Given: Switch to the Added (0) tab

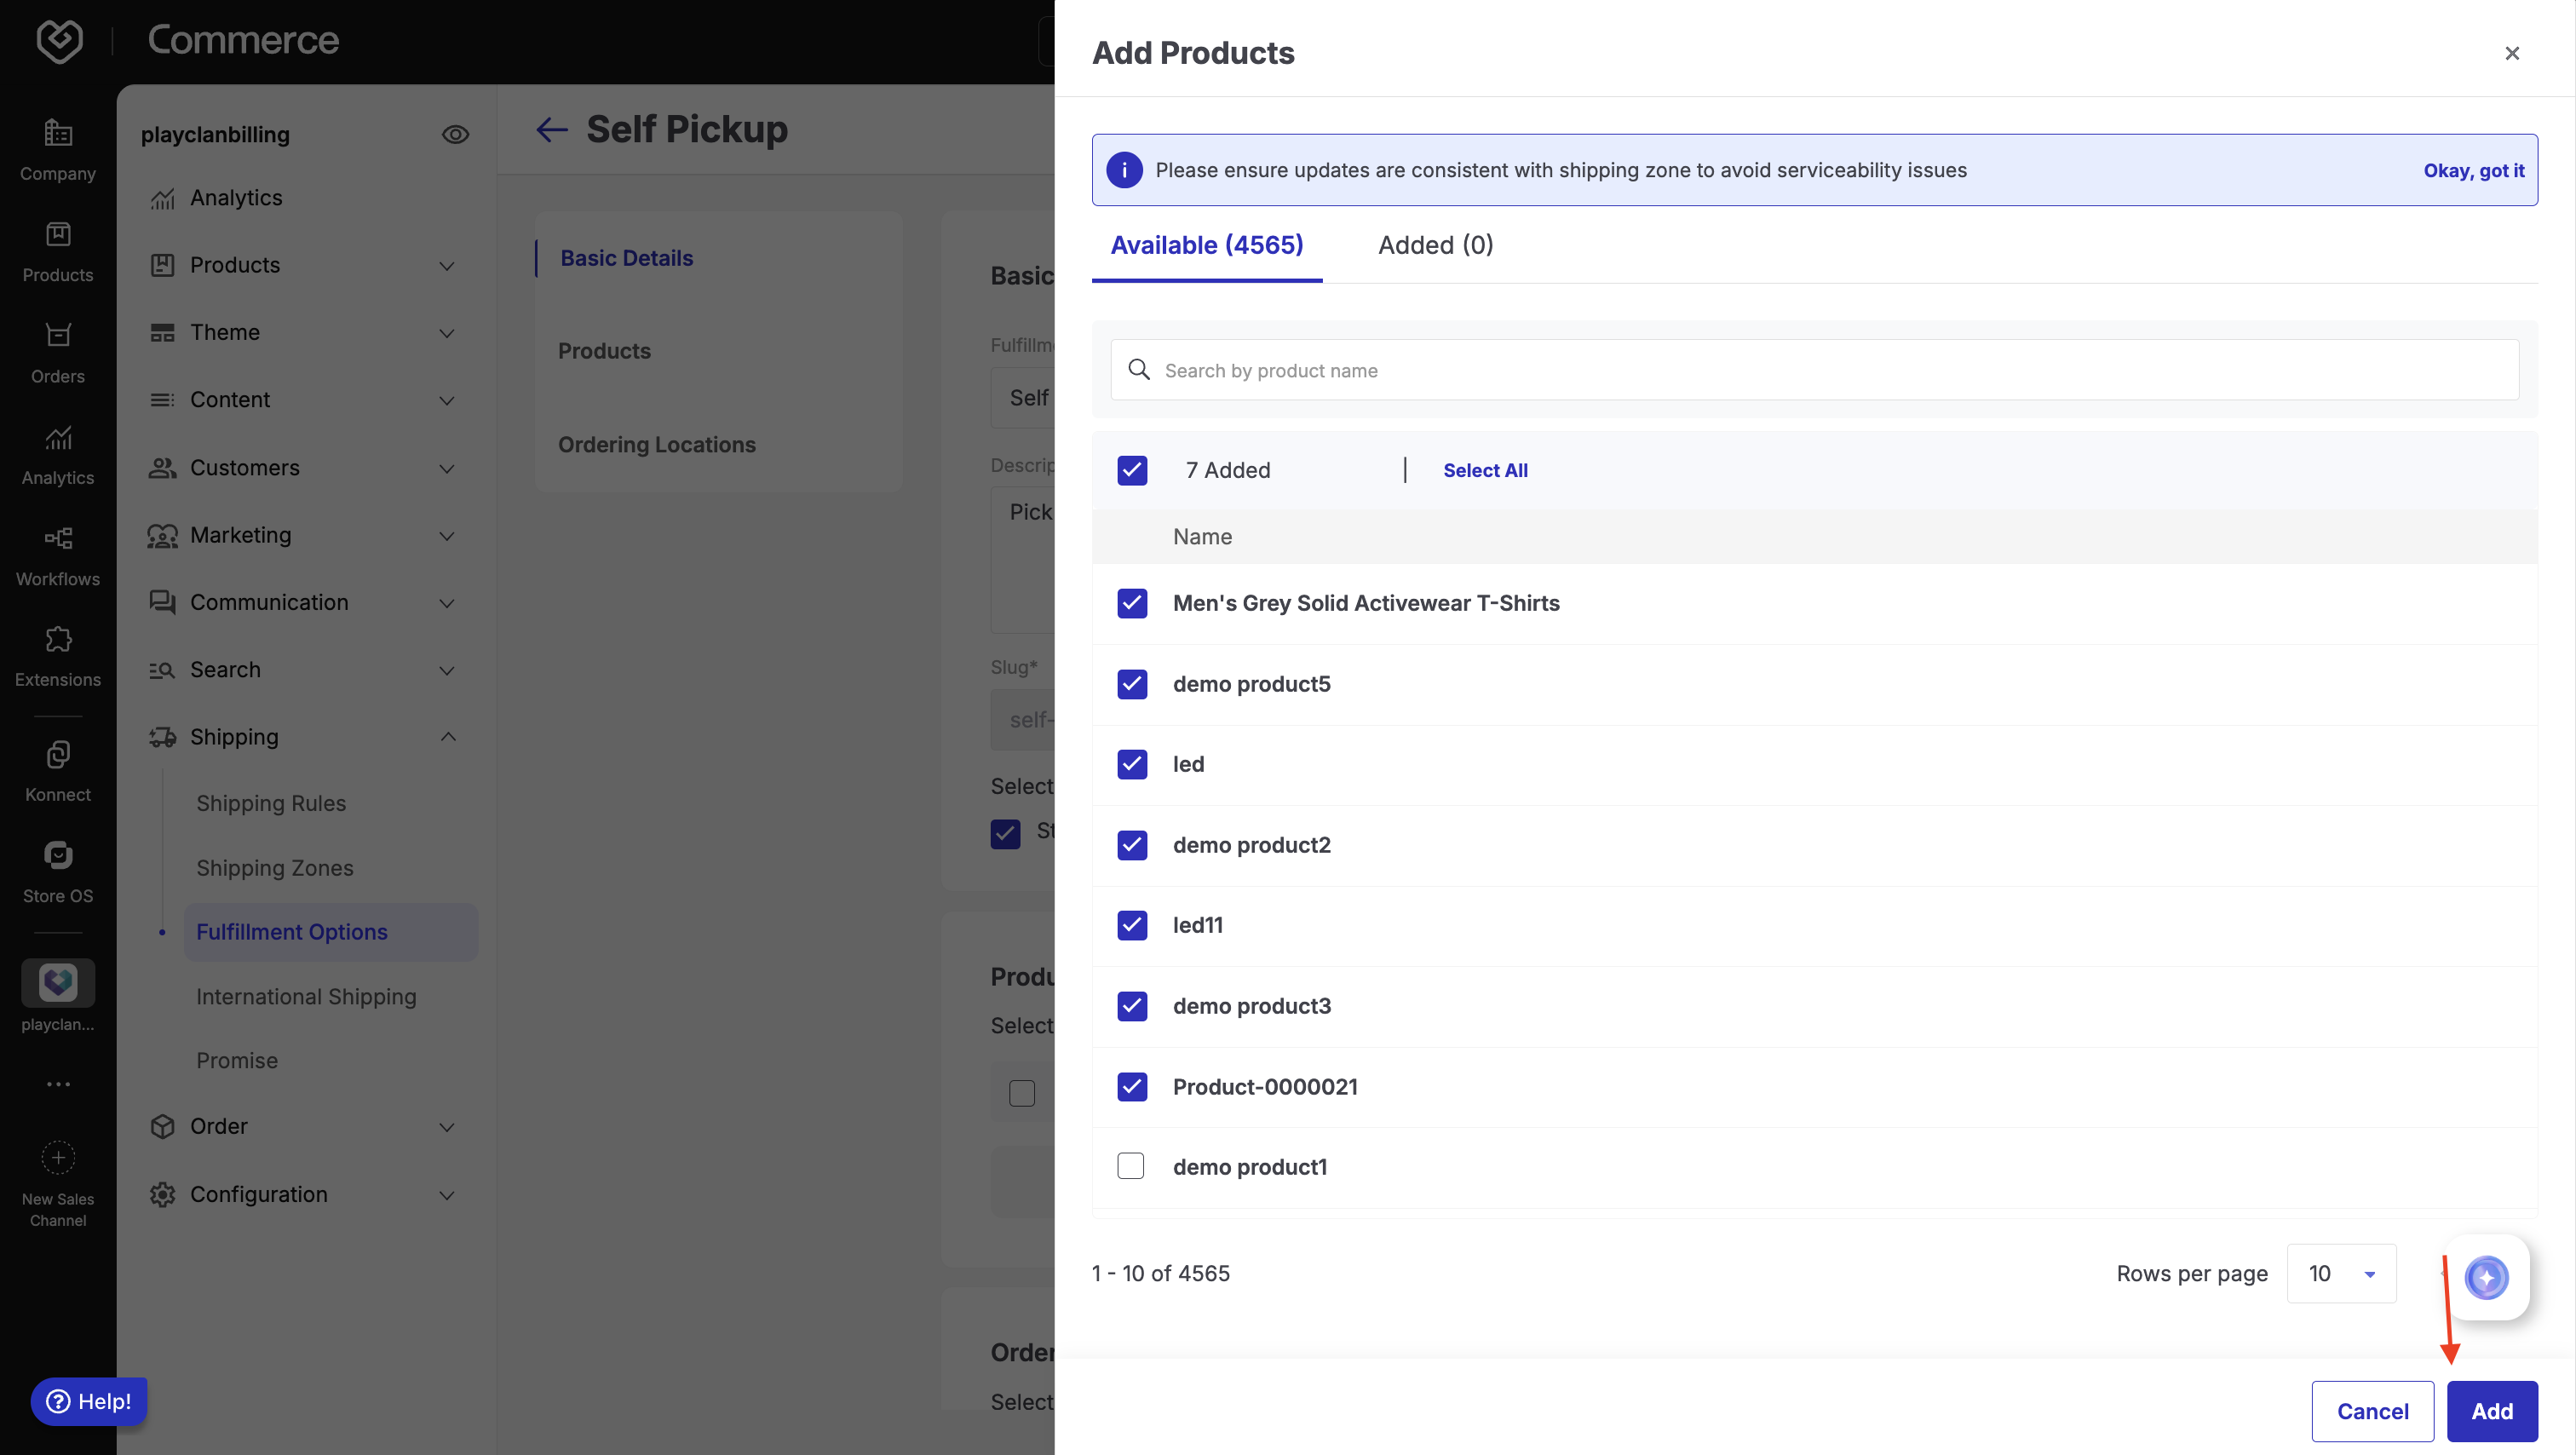Looking at the screenshot, I should tap(1435, 245).
